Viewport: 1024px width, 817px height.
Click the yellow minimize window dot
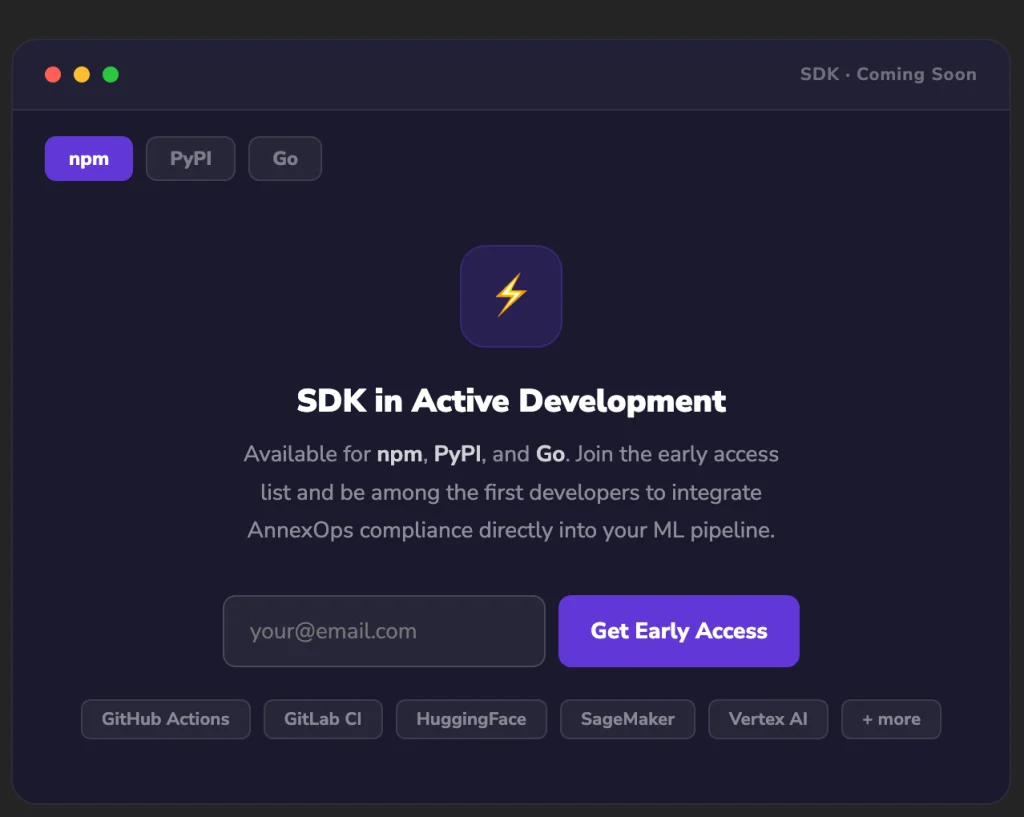coord(82,74)
